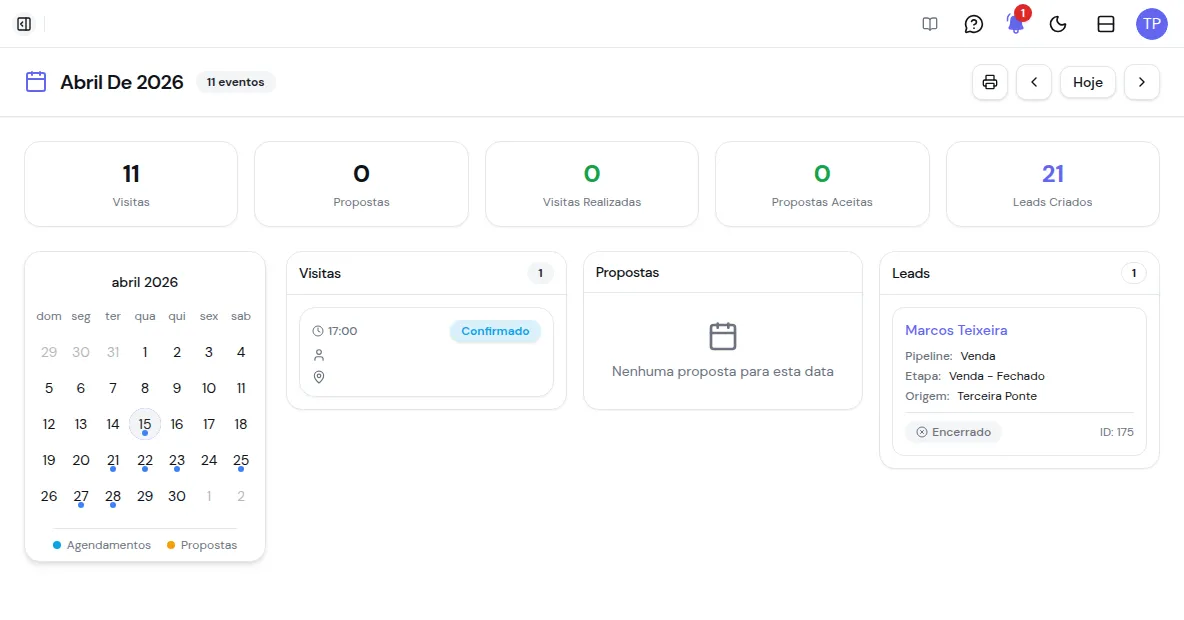Image resolution: width=1184 pixels, height=620 pixels.
Task: Open the help chat icon
Action: pyautogui.click(x=973, y=24)
